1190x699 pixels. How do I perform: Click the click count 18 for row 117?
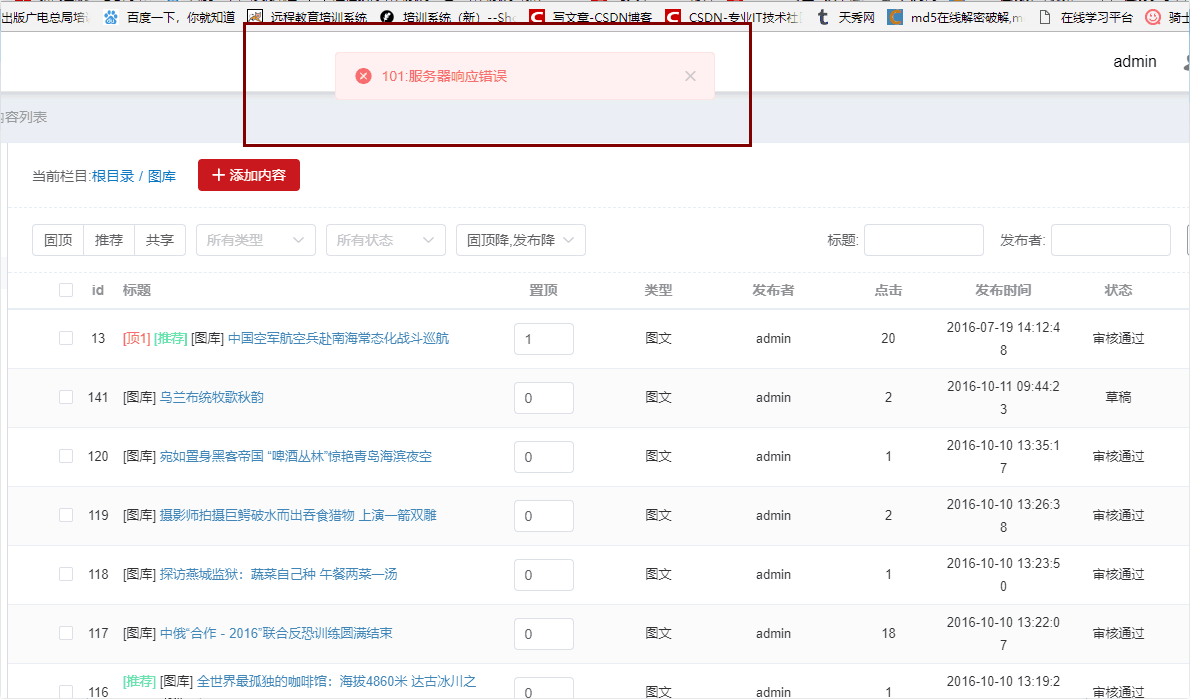coord(889,633)
